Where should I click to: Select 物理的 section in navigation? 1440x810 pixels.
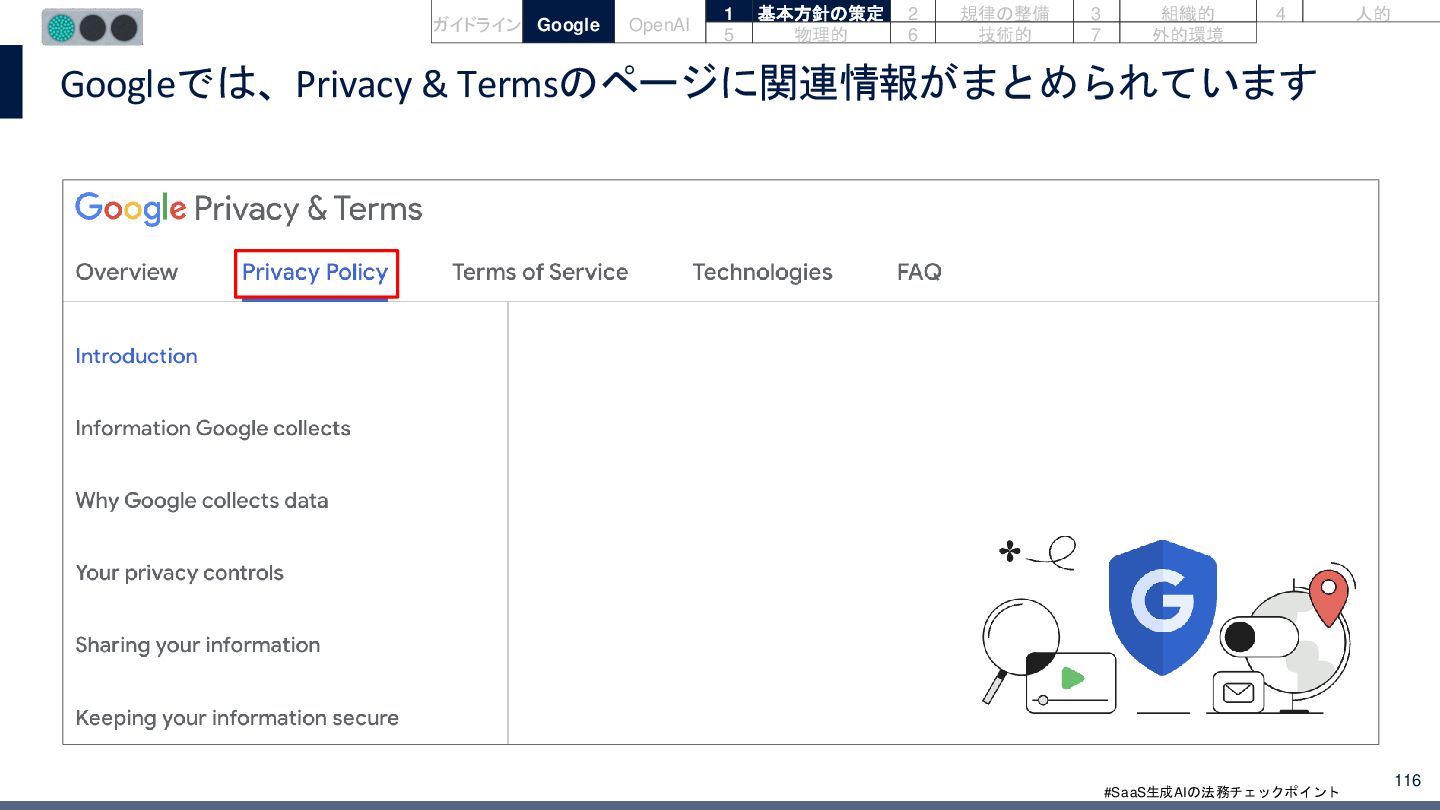(x=820, y=34)
